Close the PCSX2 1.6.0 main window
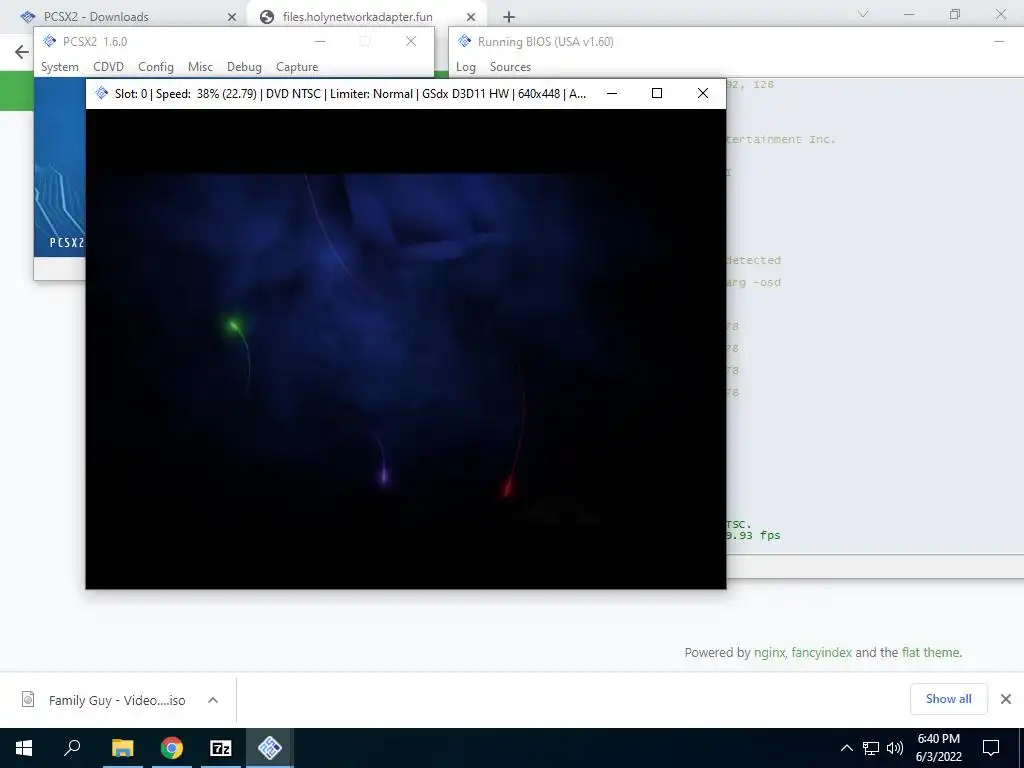The width and height of the screenshot is (1024, 768). [411, 41]
